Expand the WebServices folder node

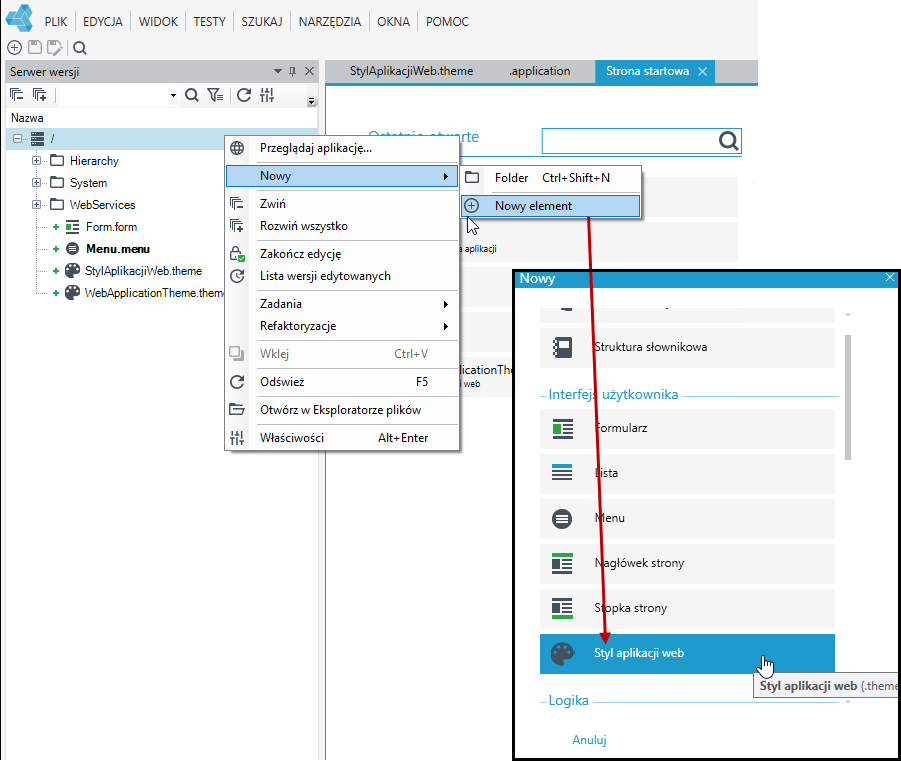(36, 205)
